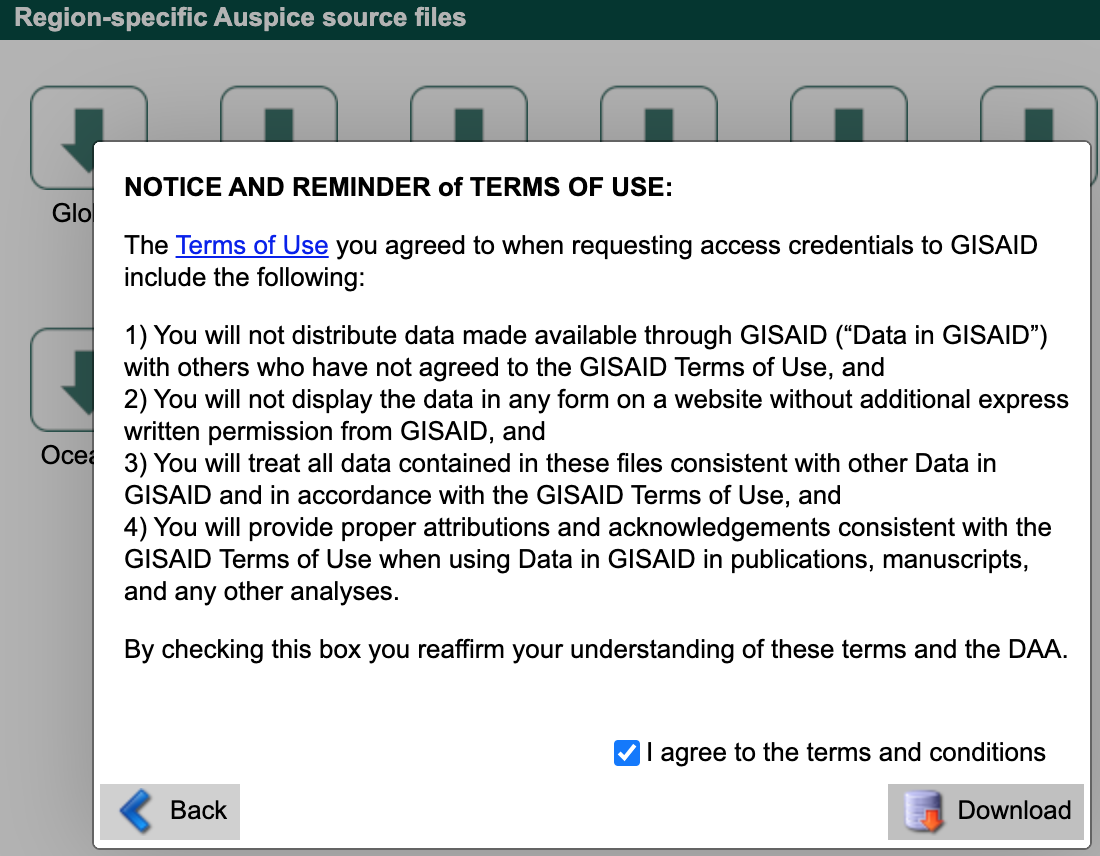Click the database download icon
This screenshot has width=1100, height=856.
924,811
